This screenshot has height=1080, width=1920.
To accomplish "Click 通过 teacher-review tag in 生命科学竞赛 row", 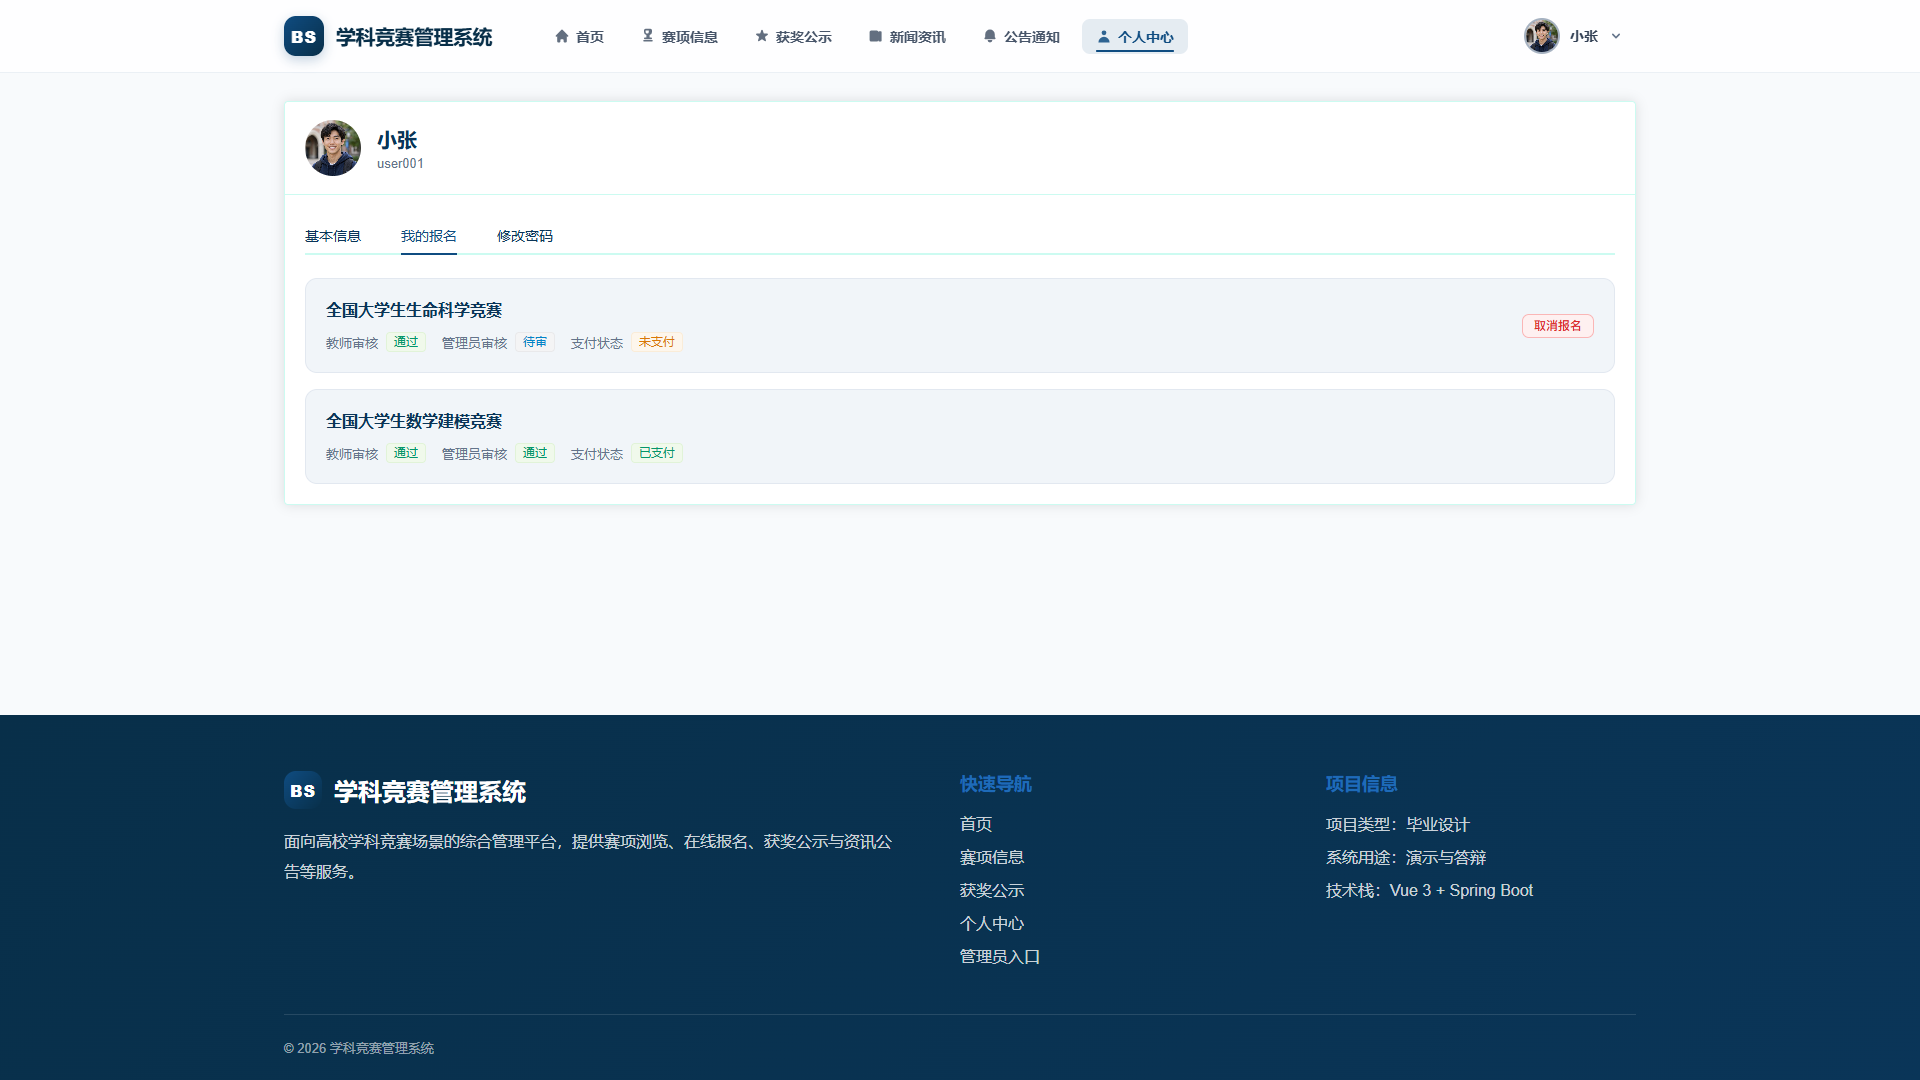I will pos(406,342).
